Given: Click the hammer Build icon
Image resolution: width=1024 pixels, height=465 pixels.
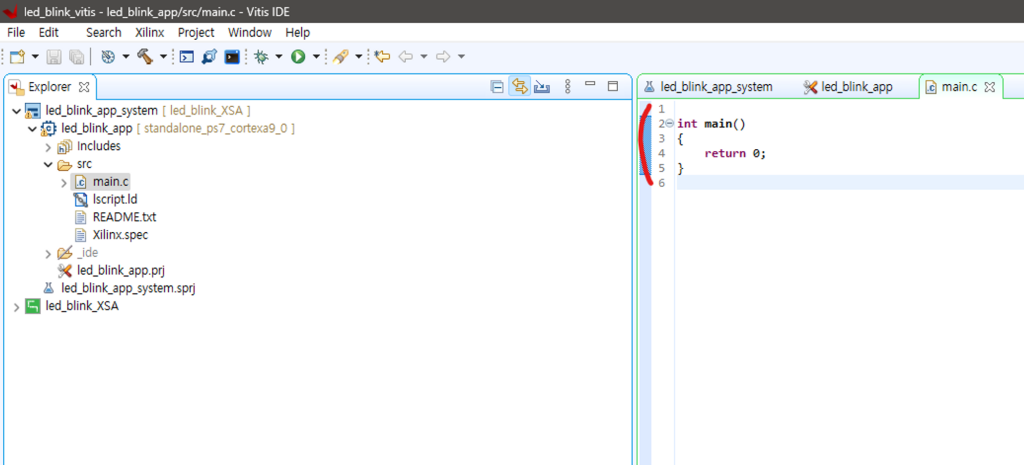Looking at the screenshot, I should tap(145, 57).
